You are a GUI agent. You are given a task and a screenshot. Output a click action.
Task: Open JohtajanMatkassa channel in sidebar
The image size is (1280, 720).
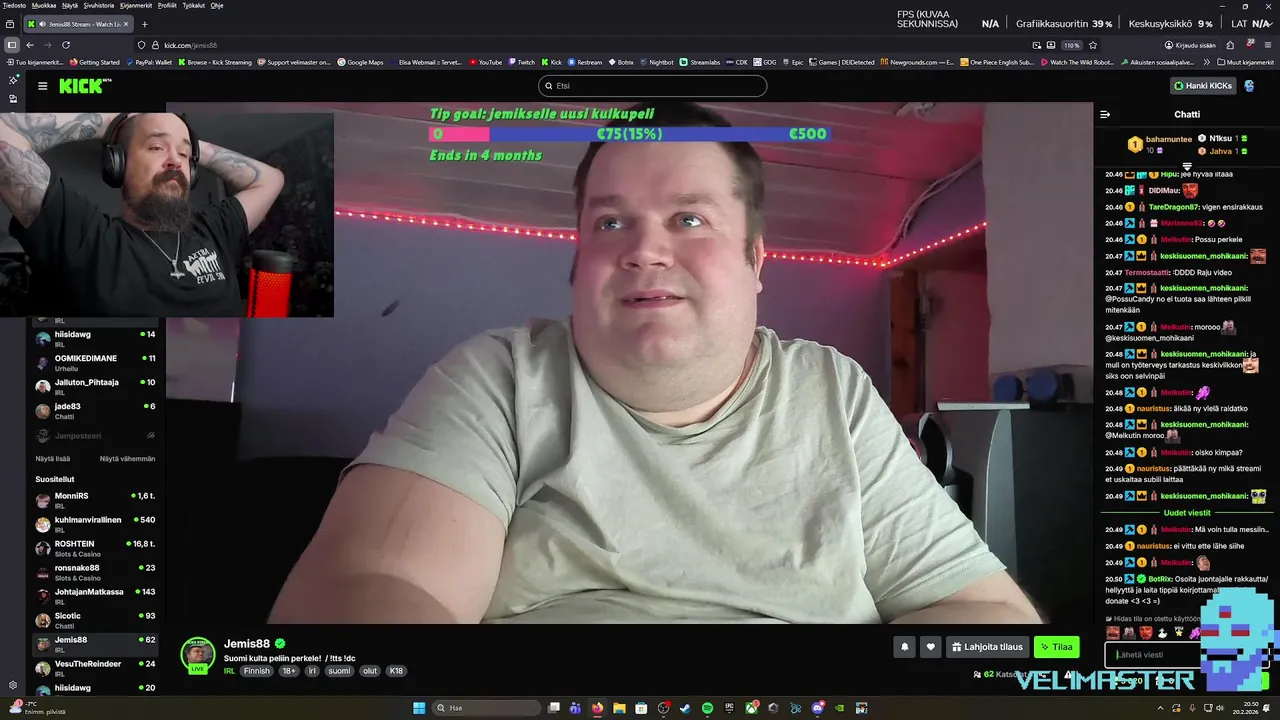point(95,596)
